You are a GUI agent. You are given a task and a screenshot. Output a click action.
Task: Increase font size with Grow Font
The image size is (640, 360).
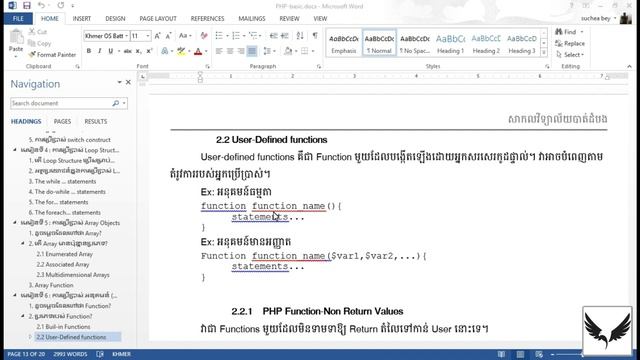[158, 36]
